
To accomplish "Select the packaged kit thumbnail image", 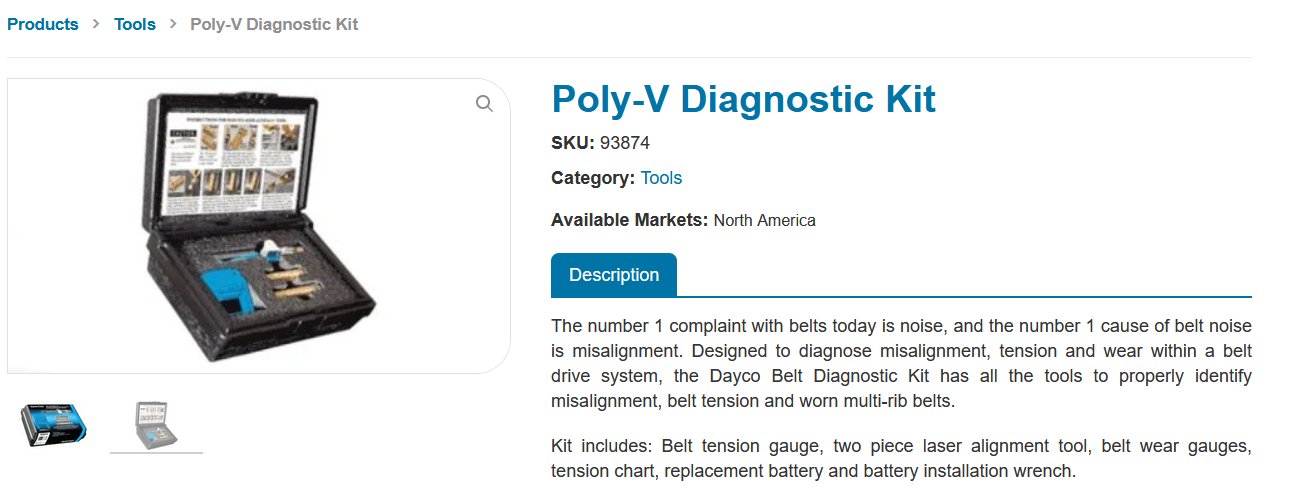I will (x=55, y=425).
